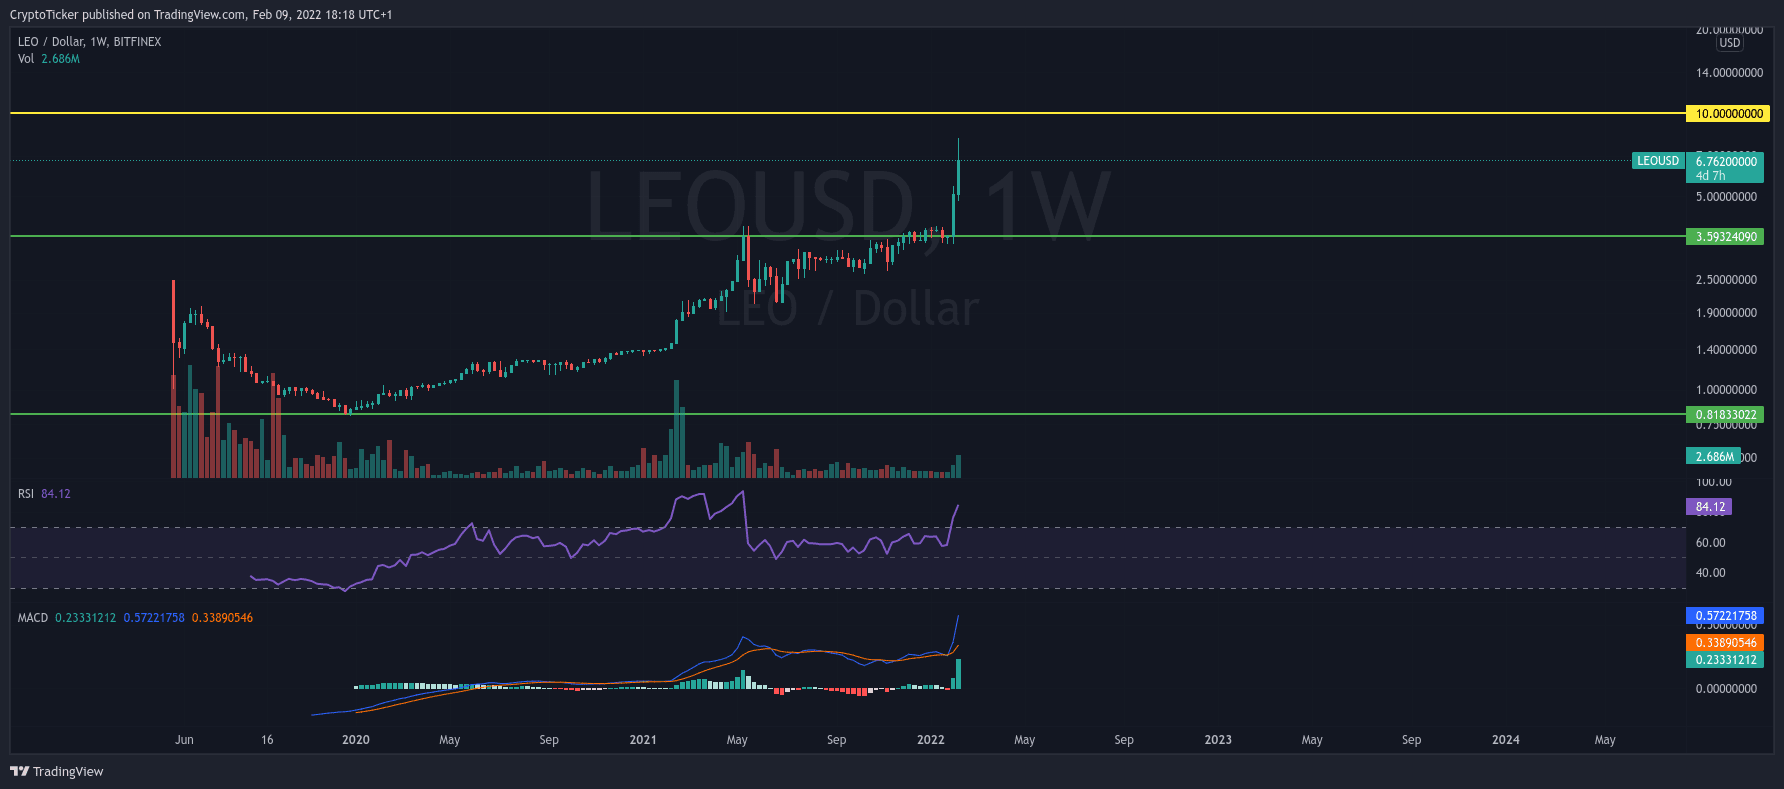Select the green 3.59324090 level label
This screenshot has width=1784, height=789.
coord(1725,237)
